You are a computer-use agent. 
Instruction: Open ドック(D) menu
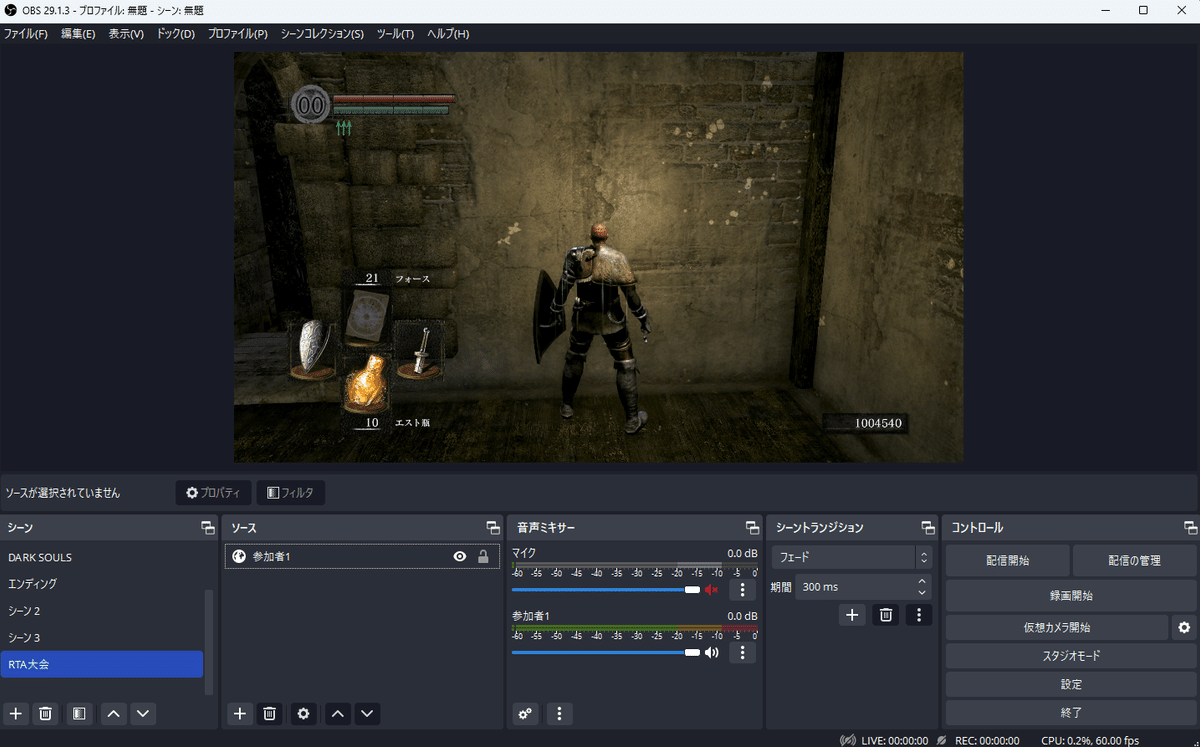176,34
